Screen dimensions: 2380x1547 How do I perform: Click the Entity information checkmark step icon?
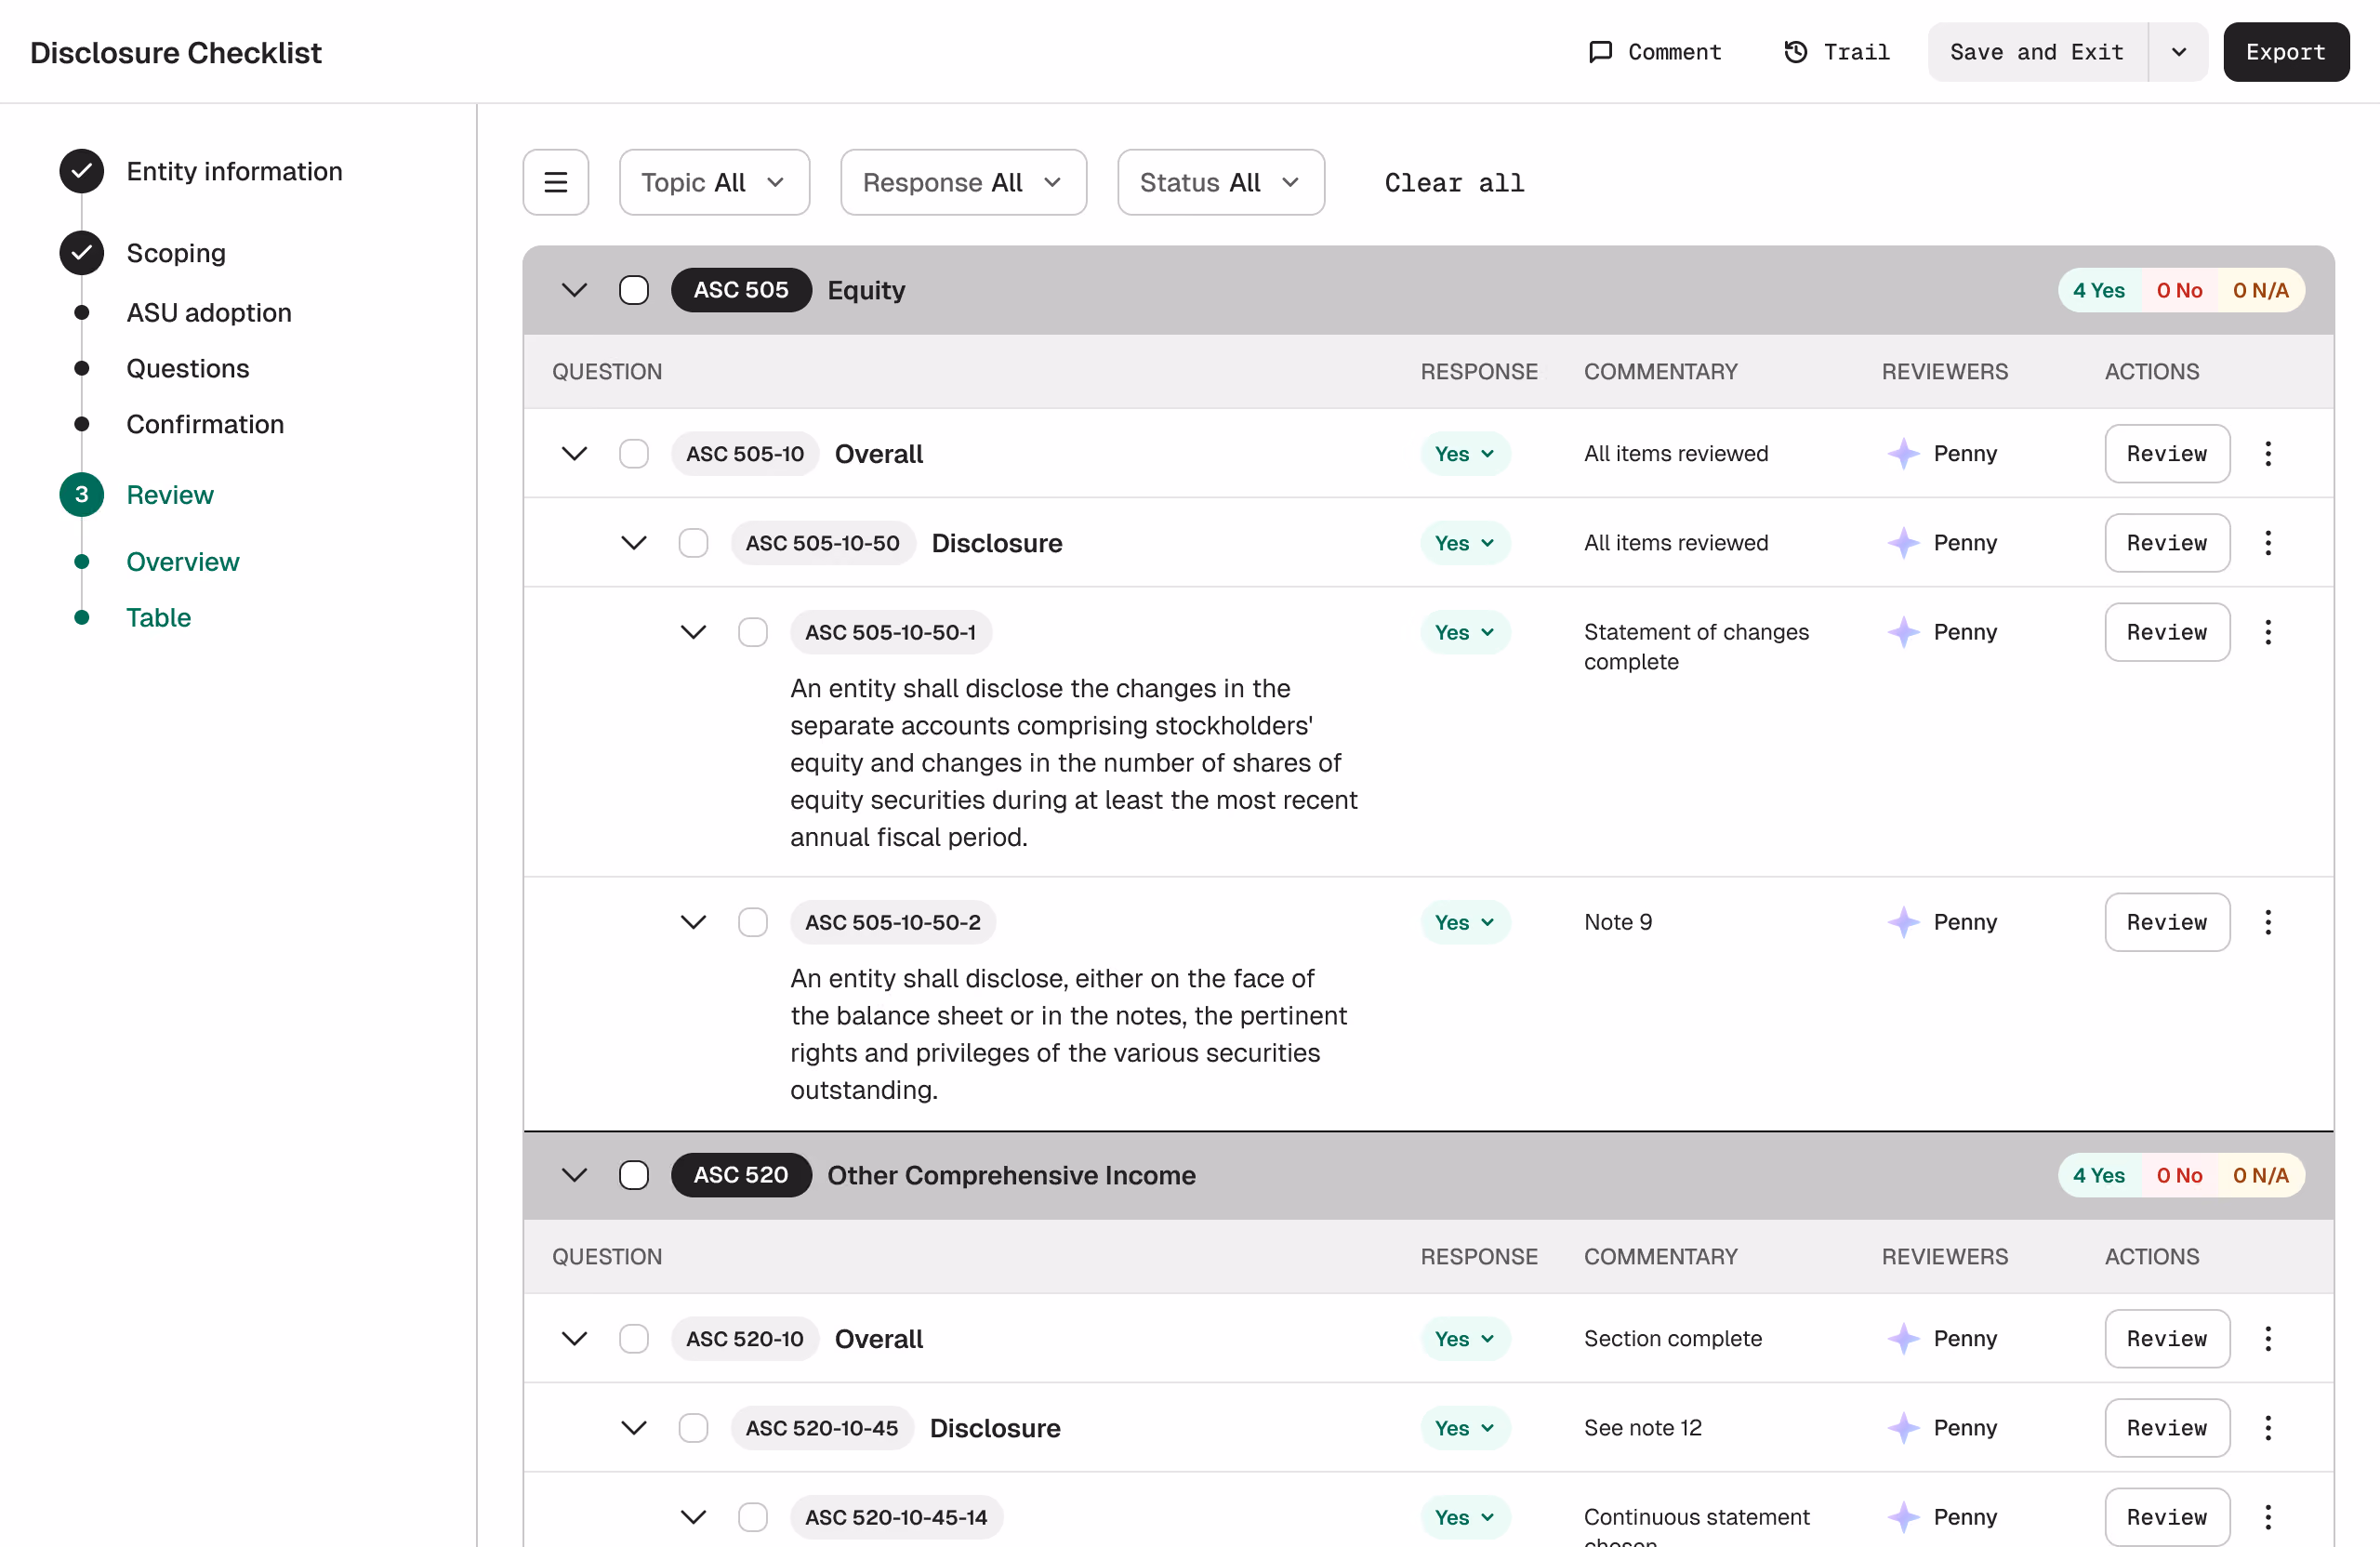point(82,171)
